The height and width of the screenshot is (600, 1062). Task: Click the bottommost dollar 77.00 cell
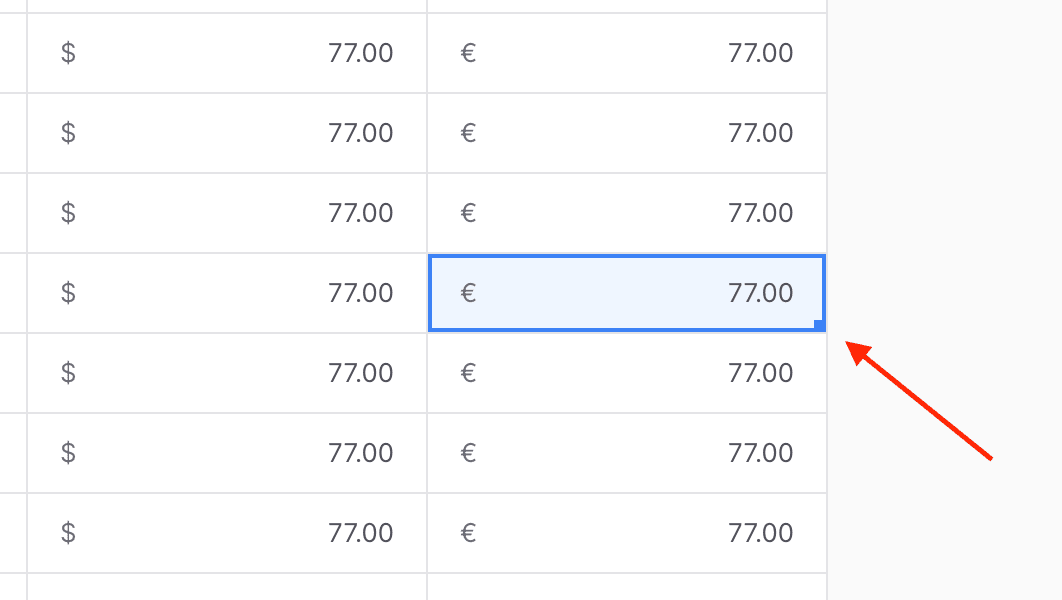coord(227,533)
